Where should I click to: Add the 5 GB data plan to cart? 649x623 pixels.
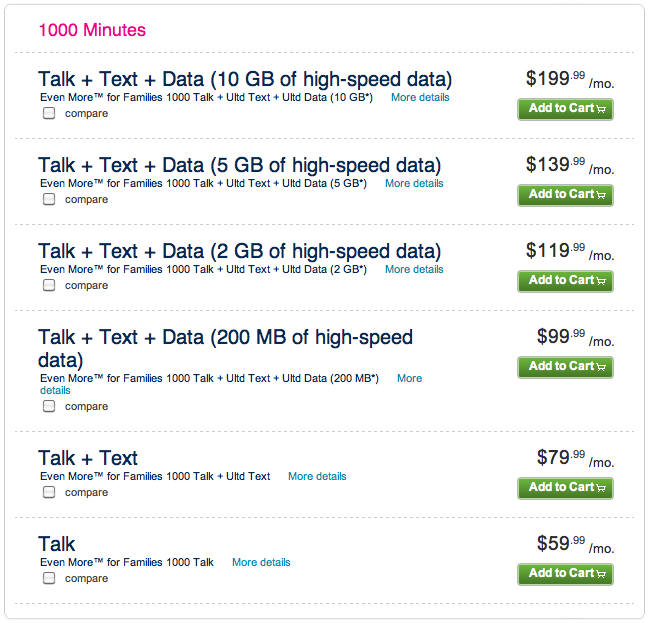565,195
